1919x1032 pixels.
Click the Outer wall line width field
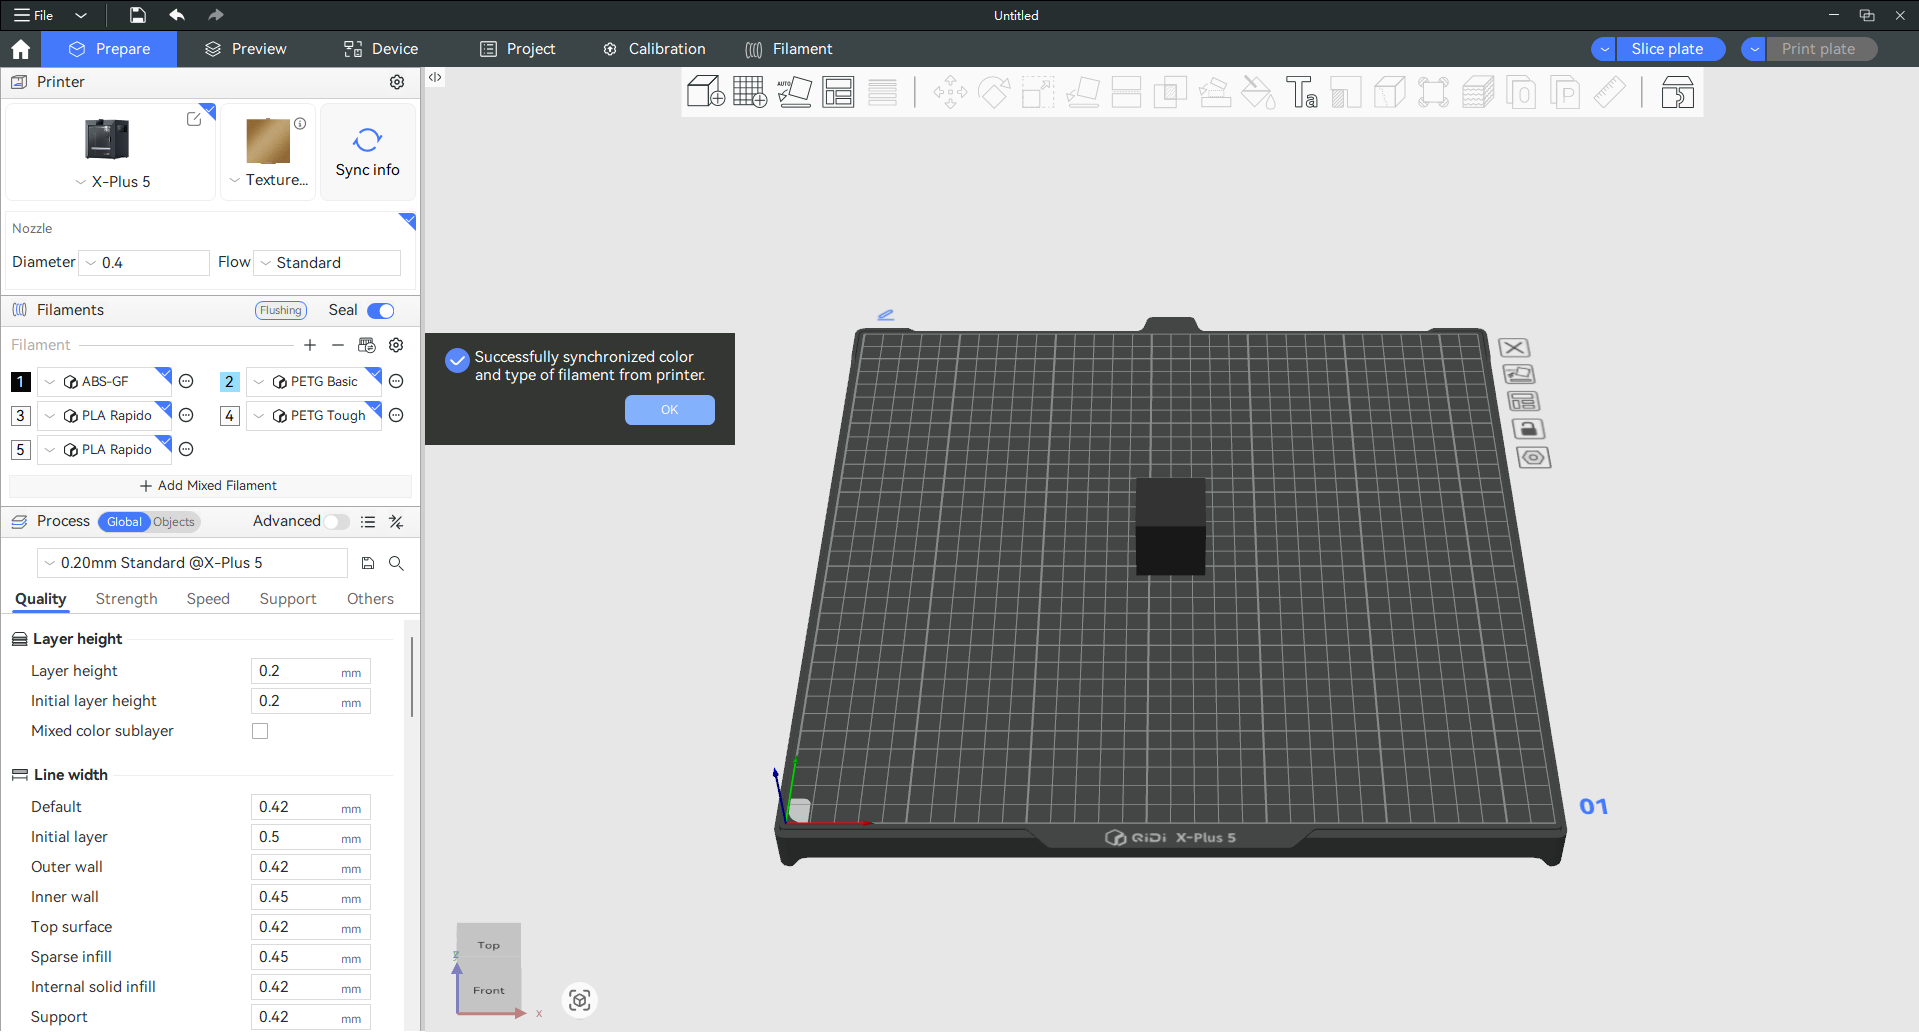click(x=310, y=867)
